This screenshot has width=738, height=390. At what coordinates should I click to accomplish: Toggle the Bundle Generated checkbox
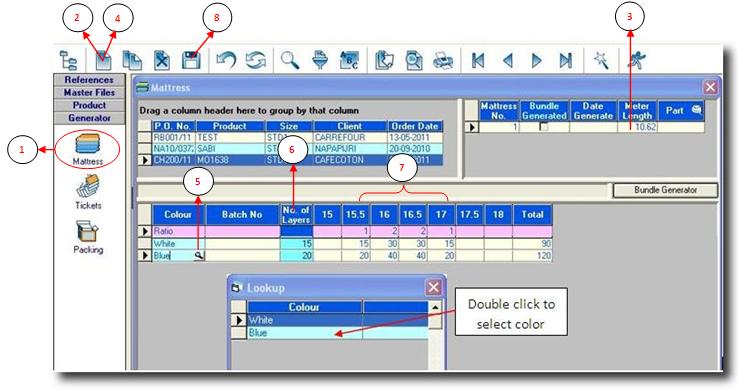(x=544, y=127)
